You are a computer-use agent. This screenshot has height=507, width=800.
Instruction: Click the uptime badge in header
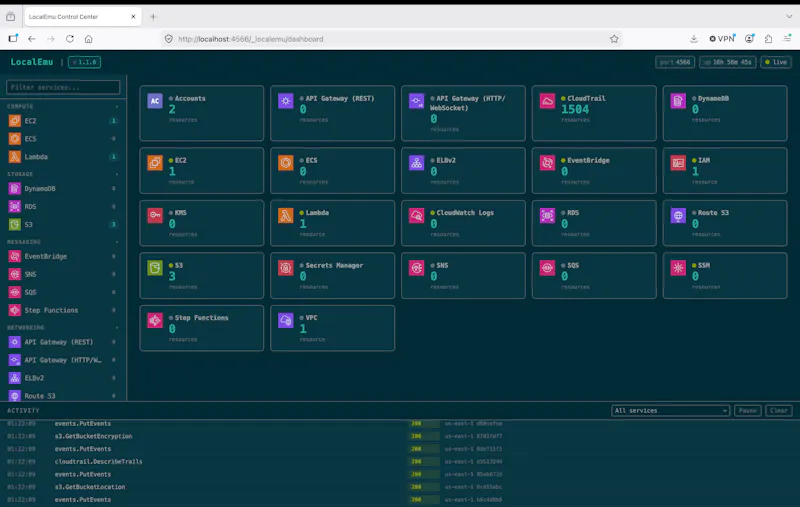(728, 62)
